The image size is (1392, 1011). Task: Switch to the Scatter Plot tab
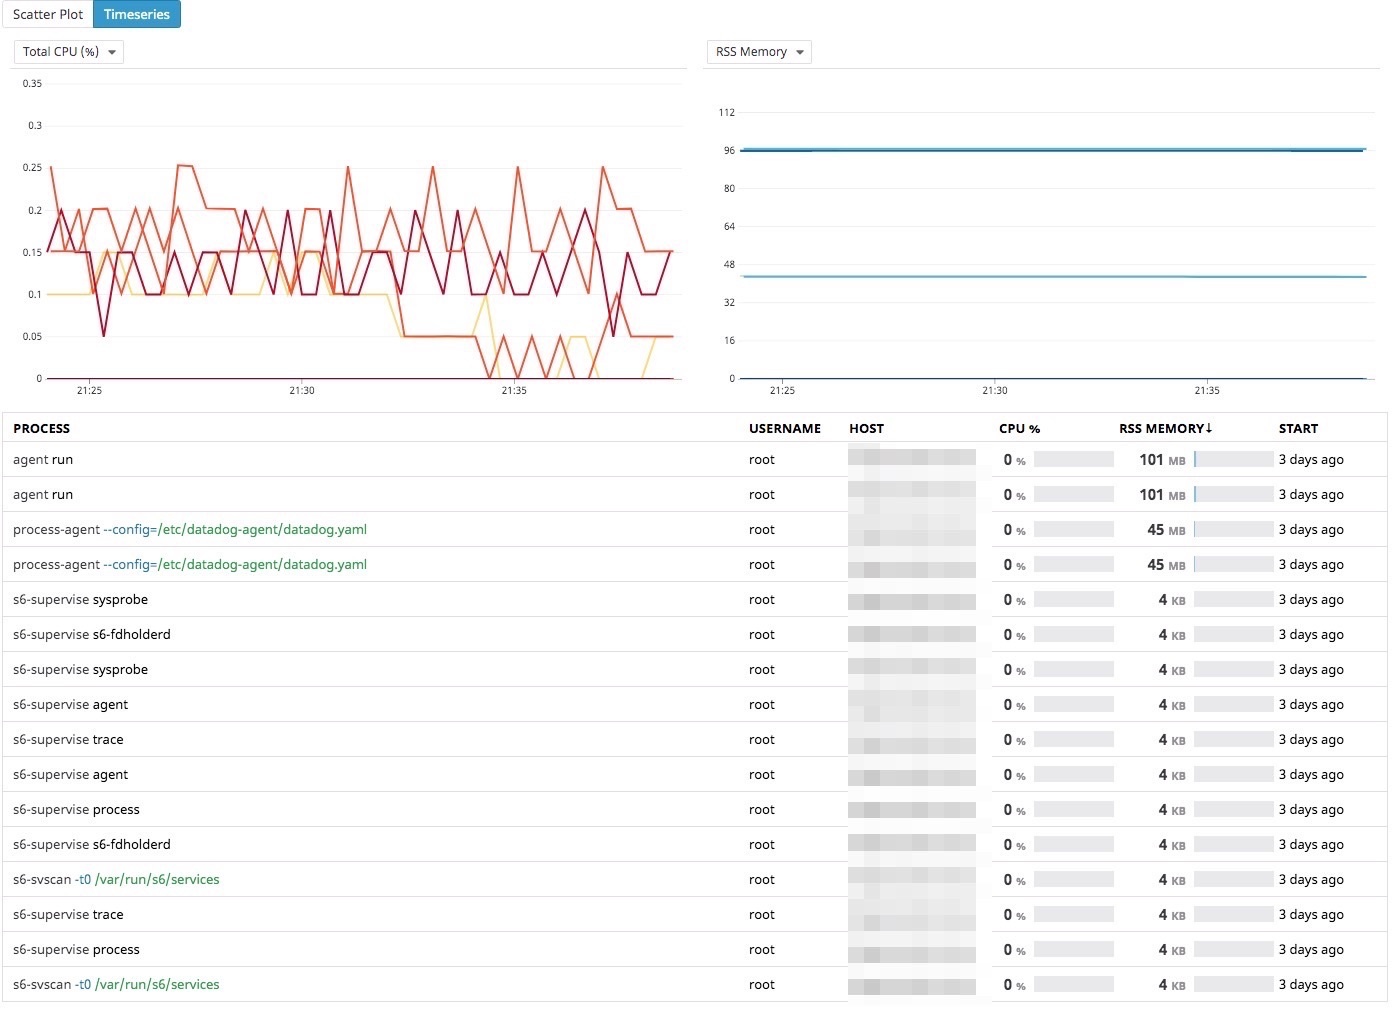(x=48, y=15)
